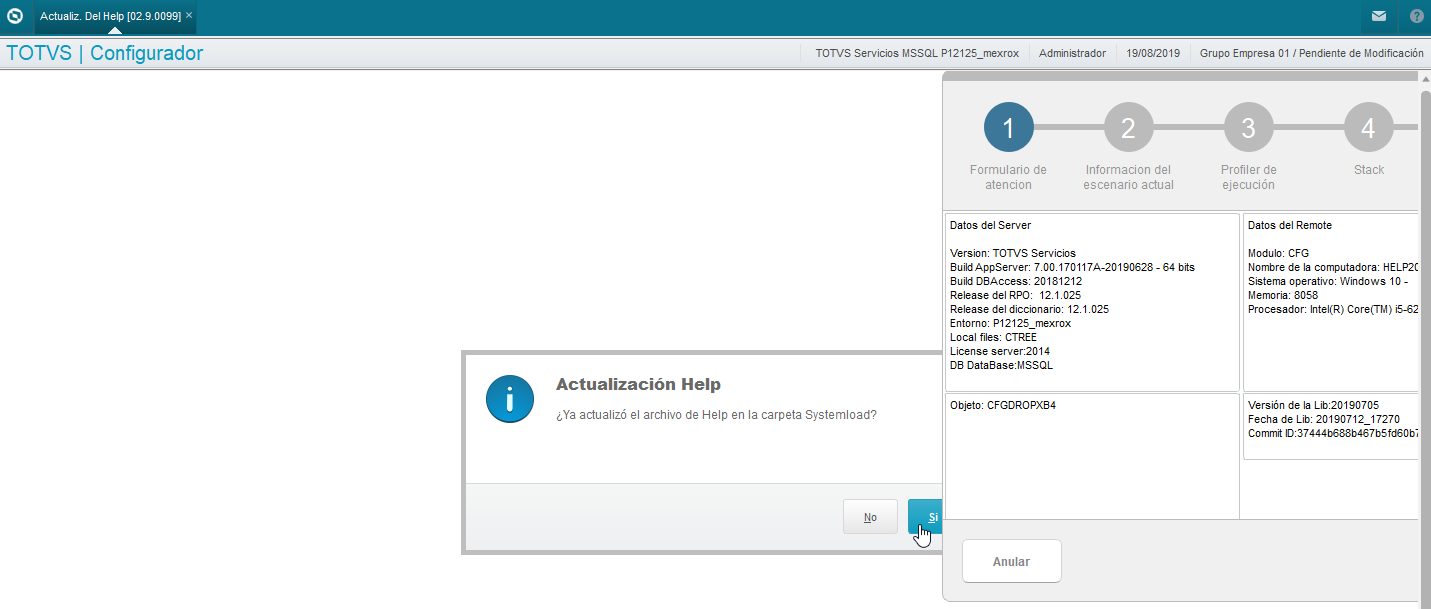The image size is (1431, 609).
Task: Click the Datos del Remote heading
Action: tap(1290, 225)
